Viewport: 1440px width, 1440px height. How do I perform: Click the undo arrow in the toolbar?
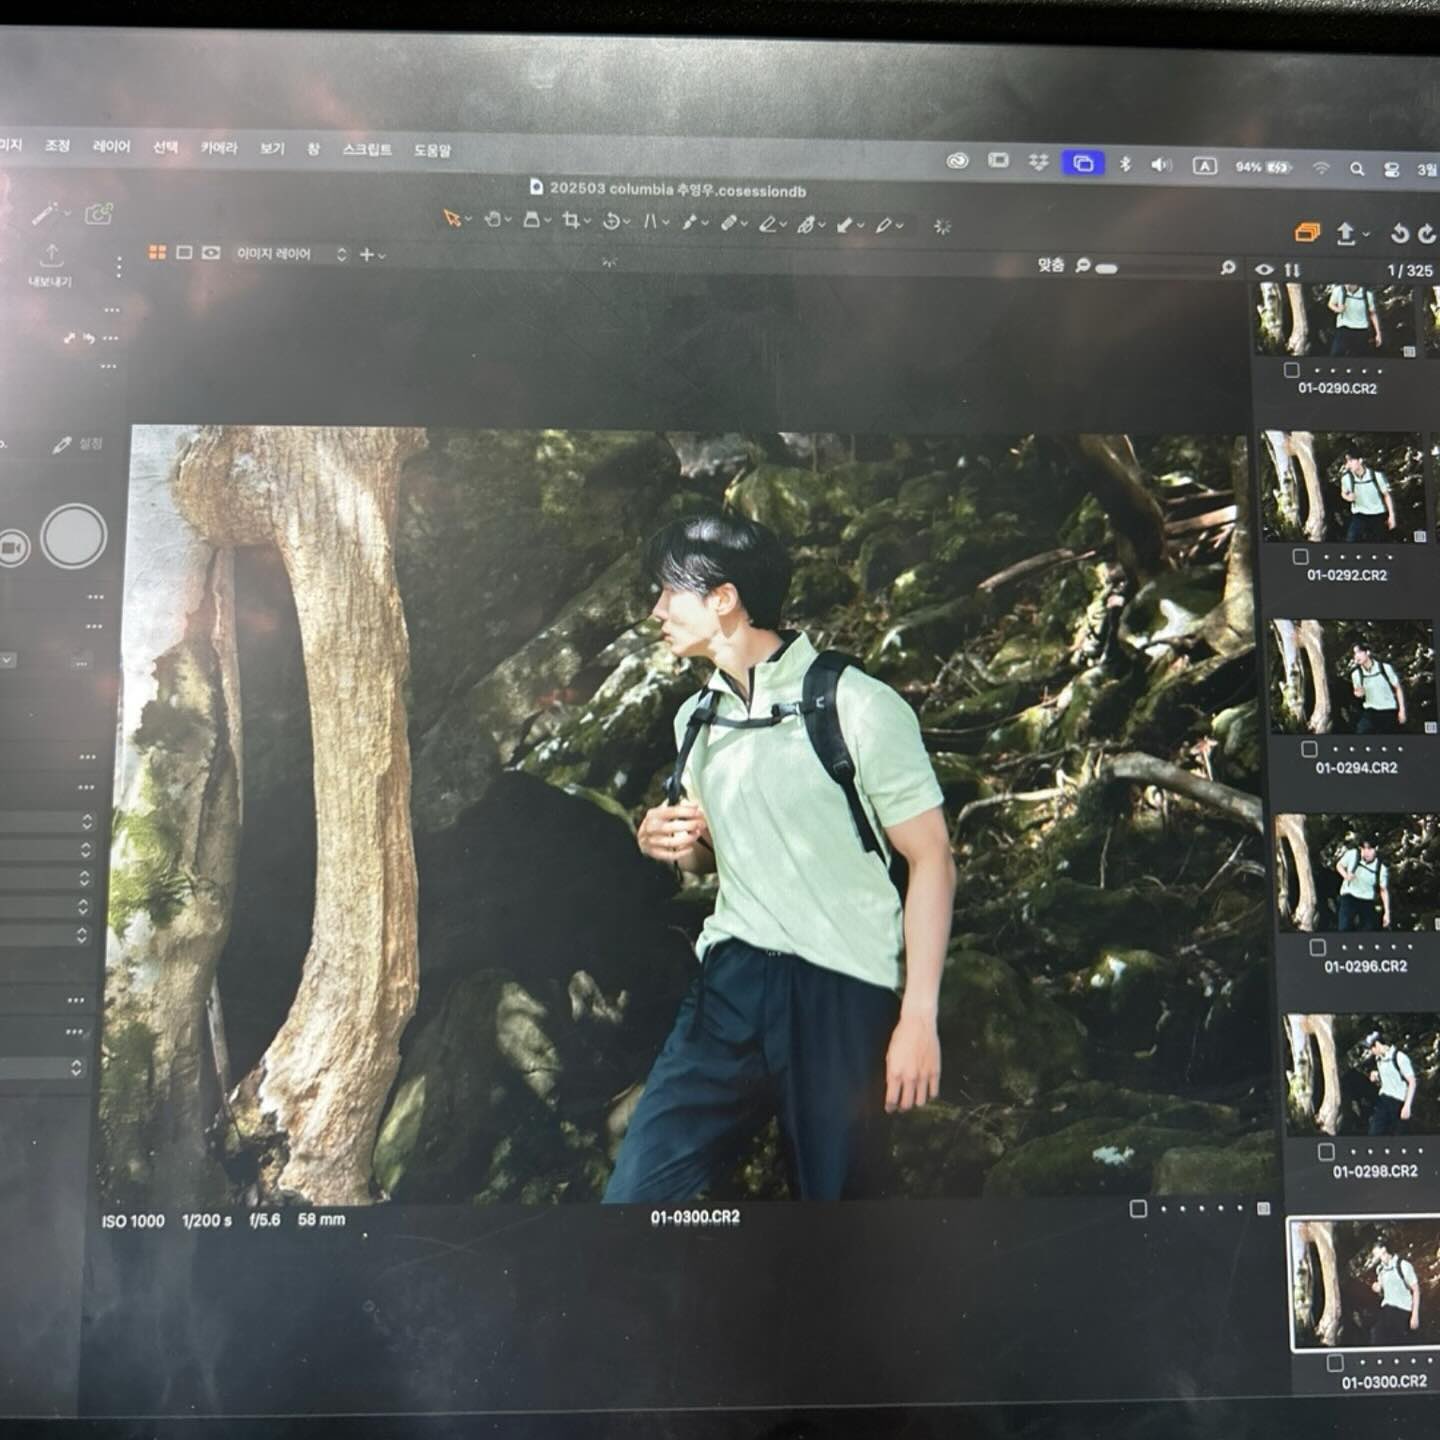pos(1399,234)
